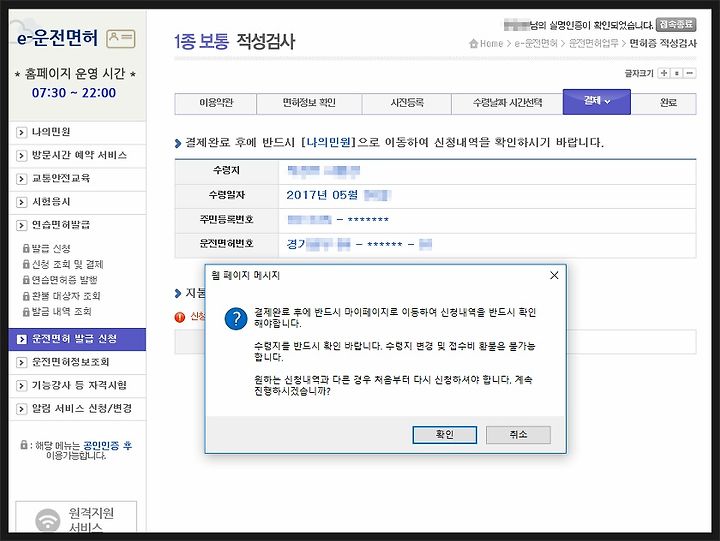Click the lock icon beside 환불 대상자 조회
Image resolution: width=720 pixels, height=541 pixels.
click(26, 296)
